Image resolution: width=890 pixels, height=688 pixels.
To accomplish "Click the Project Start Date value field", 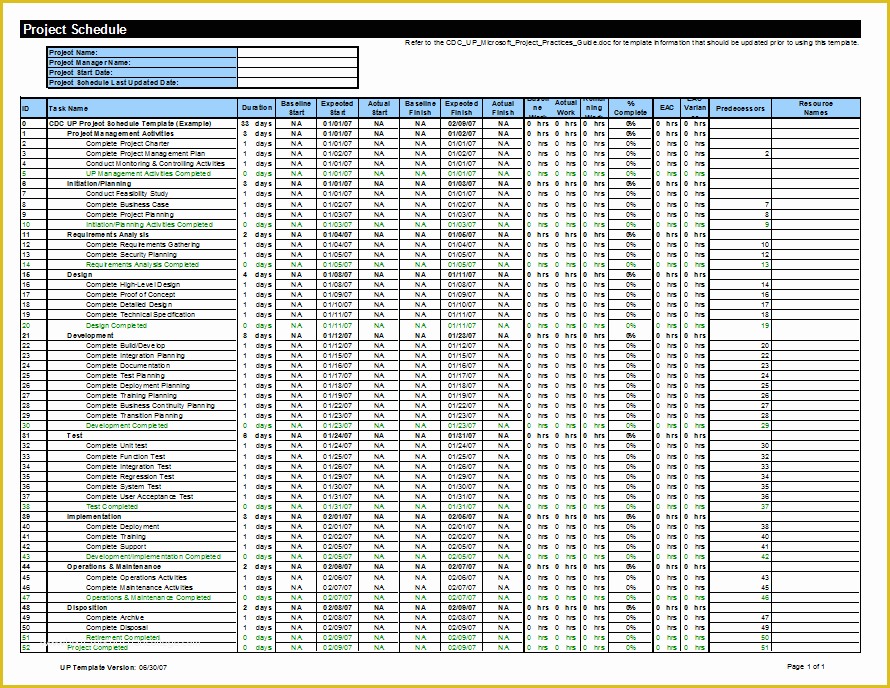I will click(x=297, y=73).
